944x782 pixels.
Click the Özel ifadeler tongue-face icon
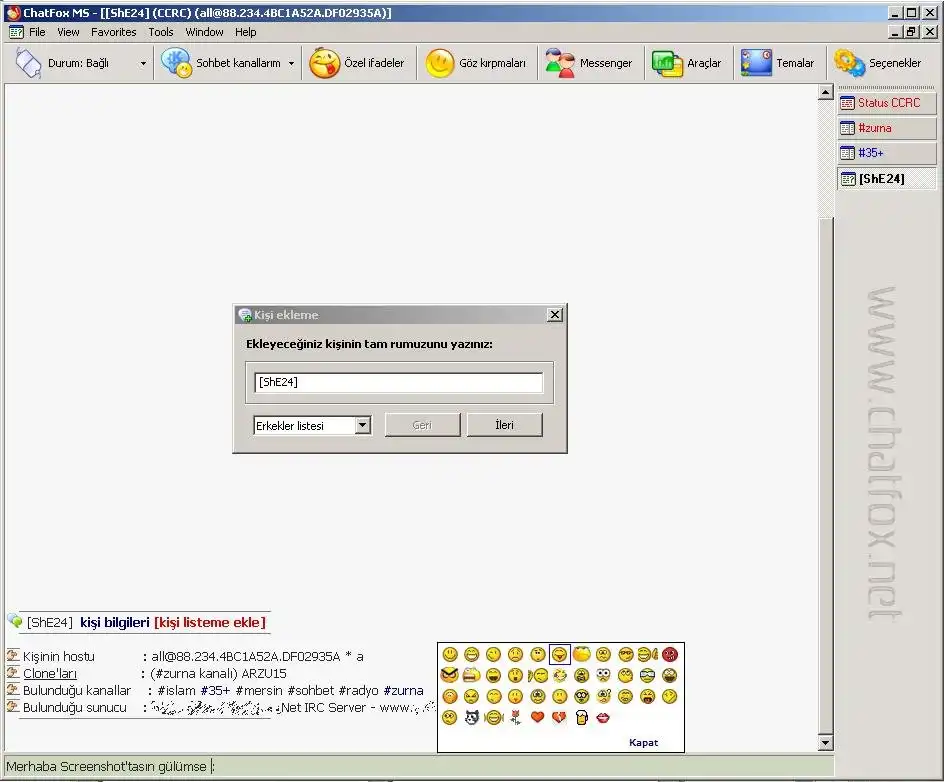324,63
